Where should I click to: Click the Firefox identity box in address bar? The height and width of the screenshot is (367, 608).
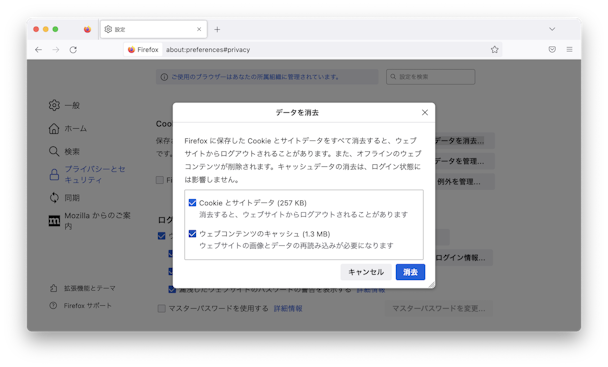(x=143, y=50)
